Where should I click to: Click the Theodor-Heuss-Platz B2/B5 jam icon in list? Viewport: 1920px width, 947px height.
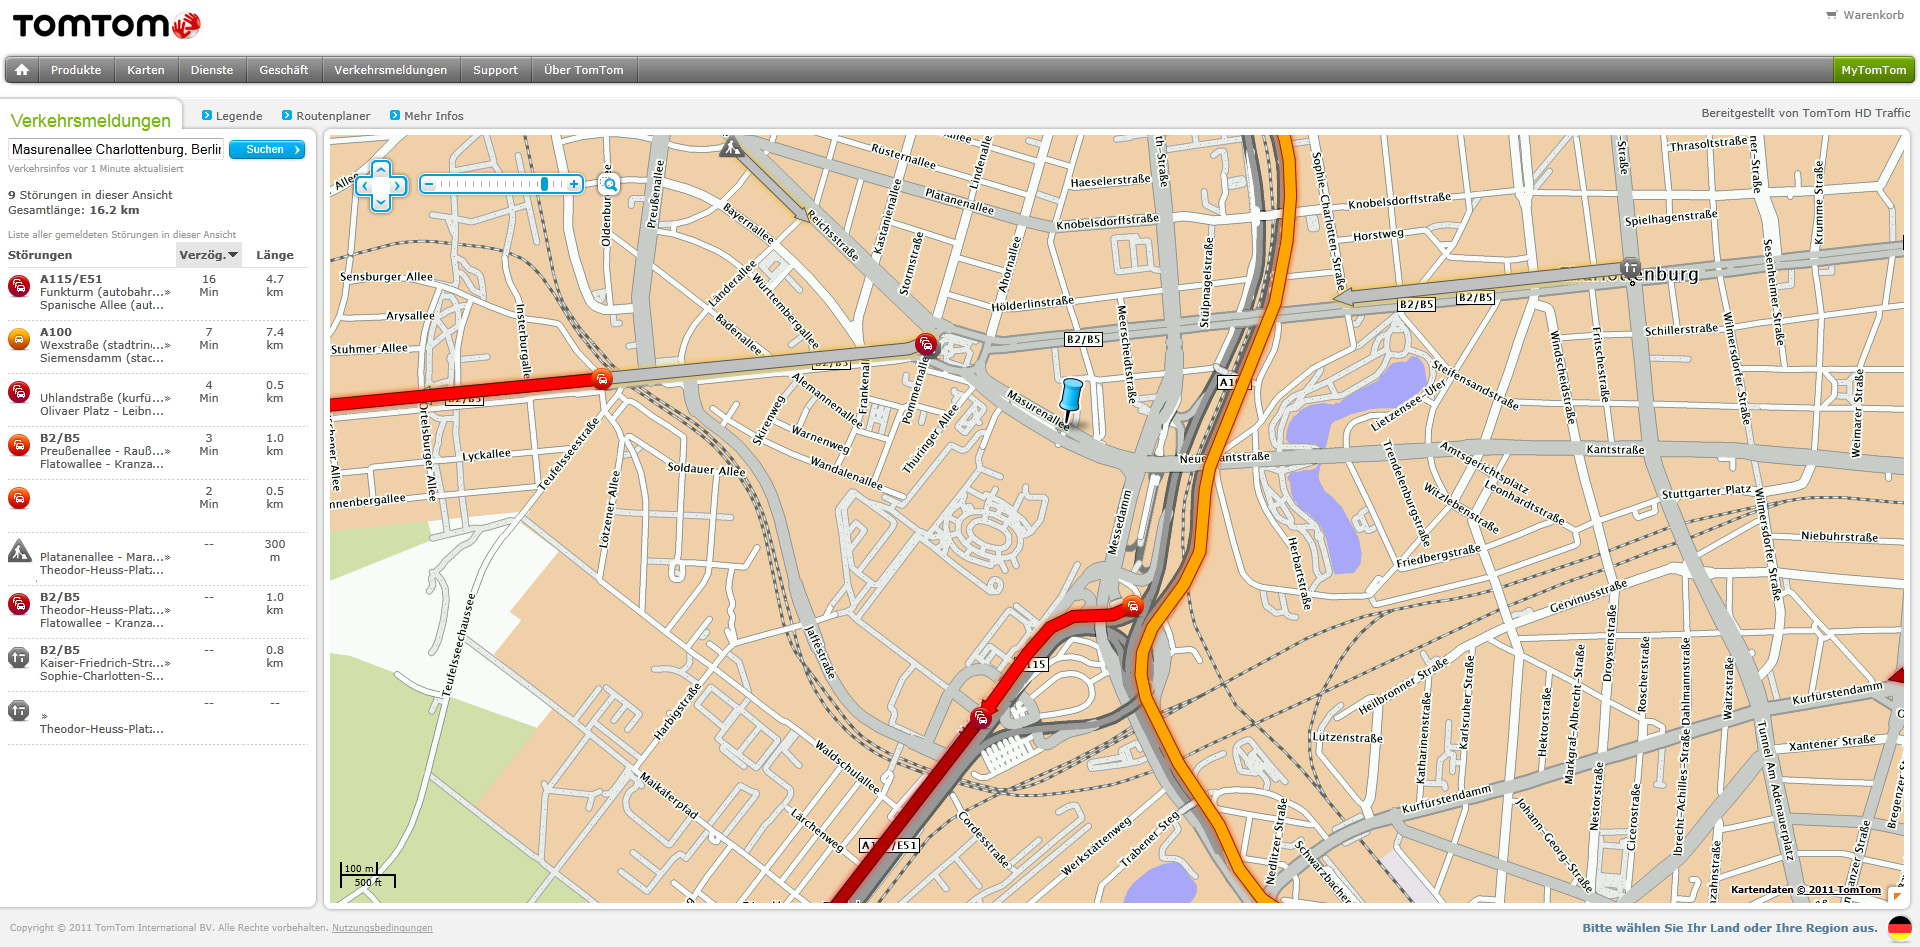pyautogui.click(x=19, y=604)
